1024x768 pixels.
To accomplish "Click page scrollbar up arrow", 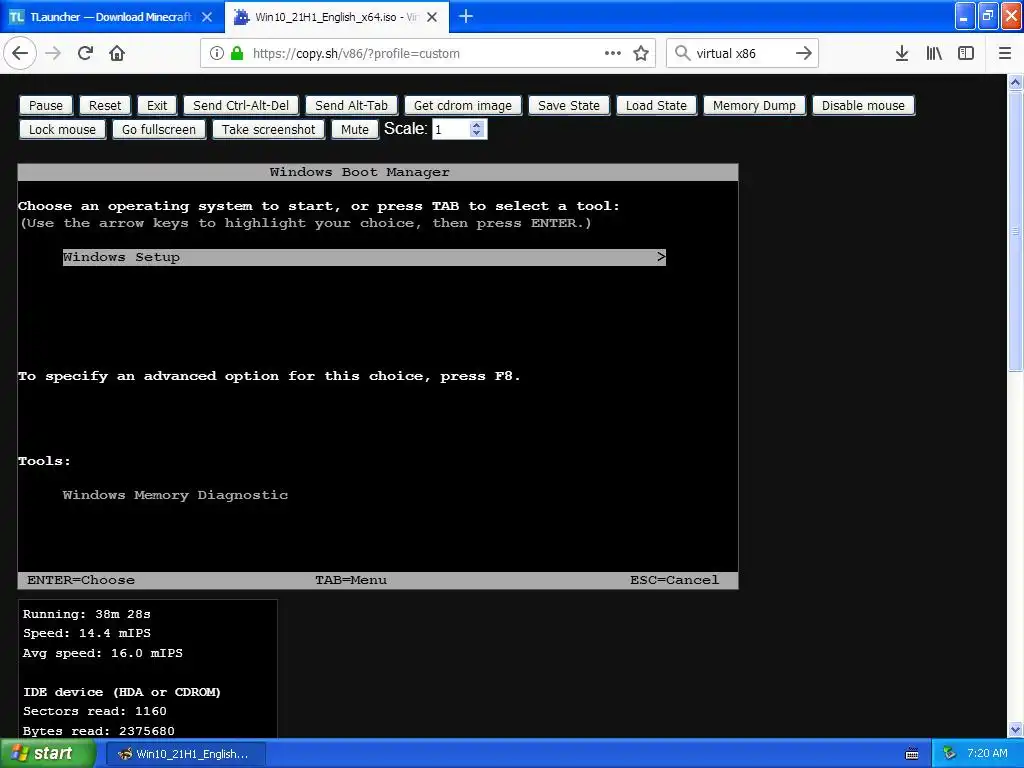I will click(x=1016, y=82).
